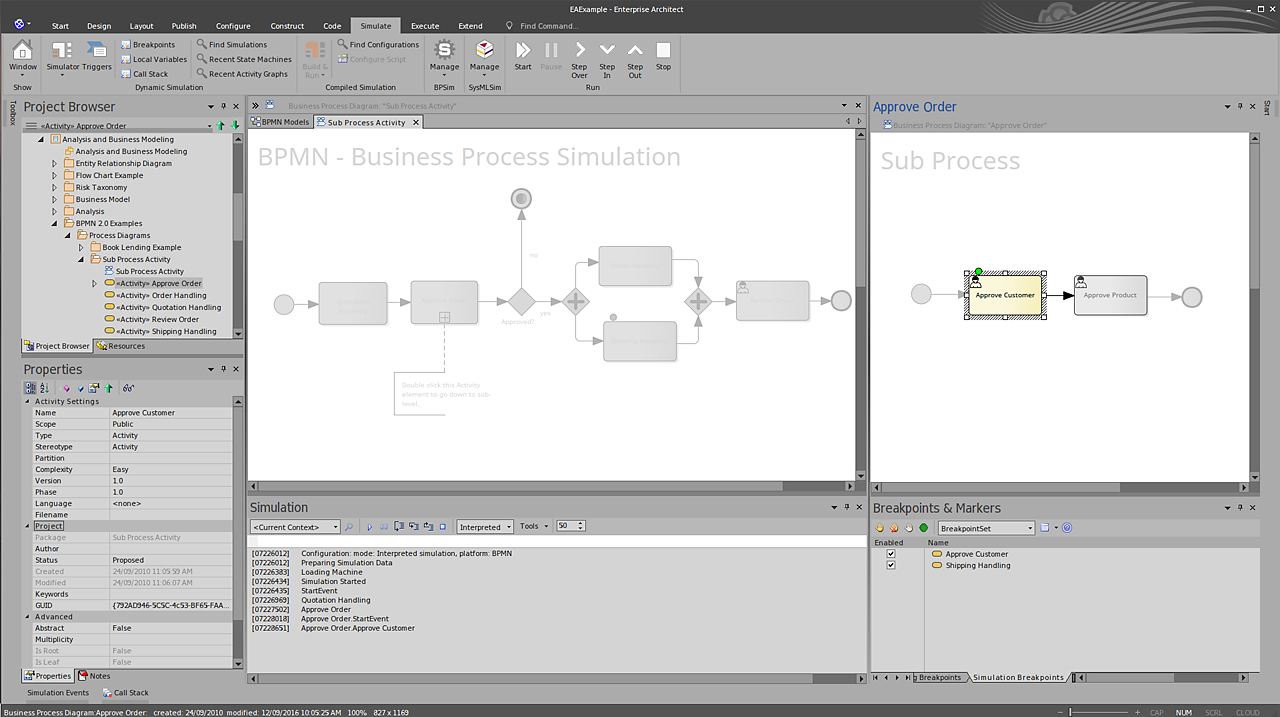
Task: Click the Find Command search field
Action: [548, 26]
